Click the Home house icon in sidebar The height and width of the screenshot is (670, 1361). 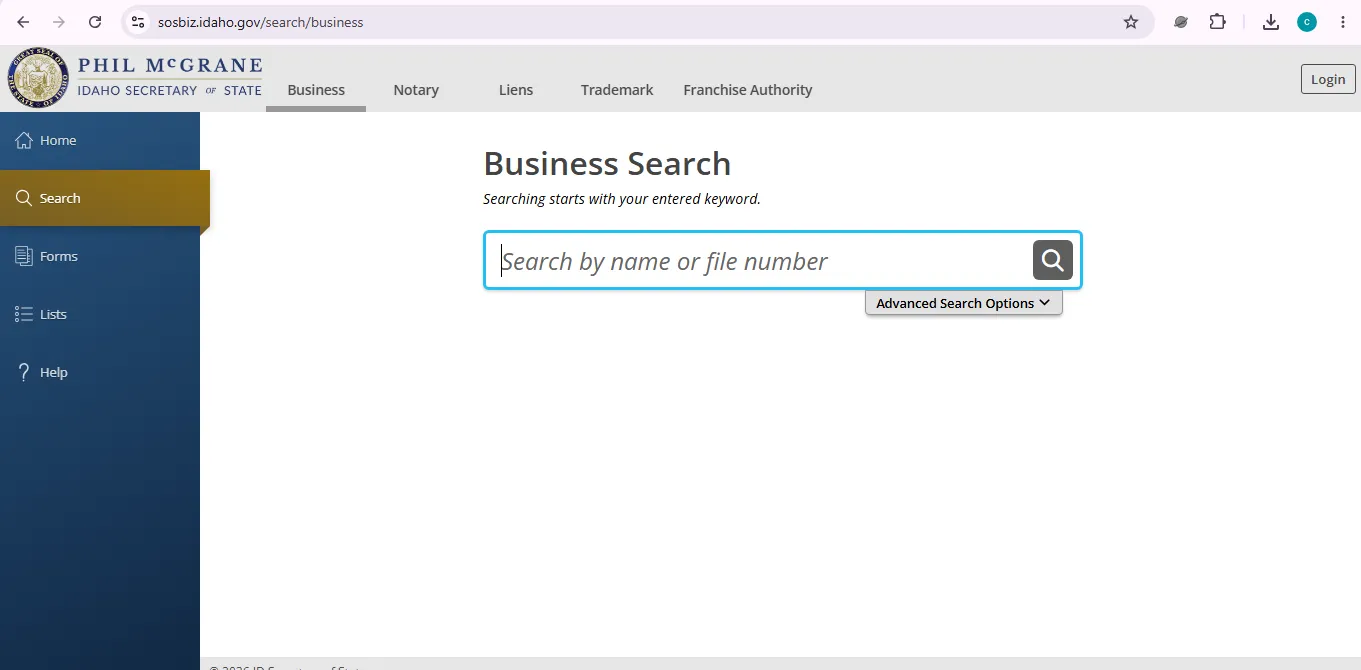[x=24, y=140]
